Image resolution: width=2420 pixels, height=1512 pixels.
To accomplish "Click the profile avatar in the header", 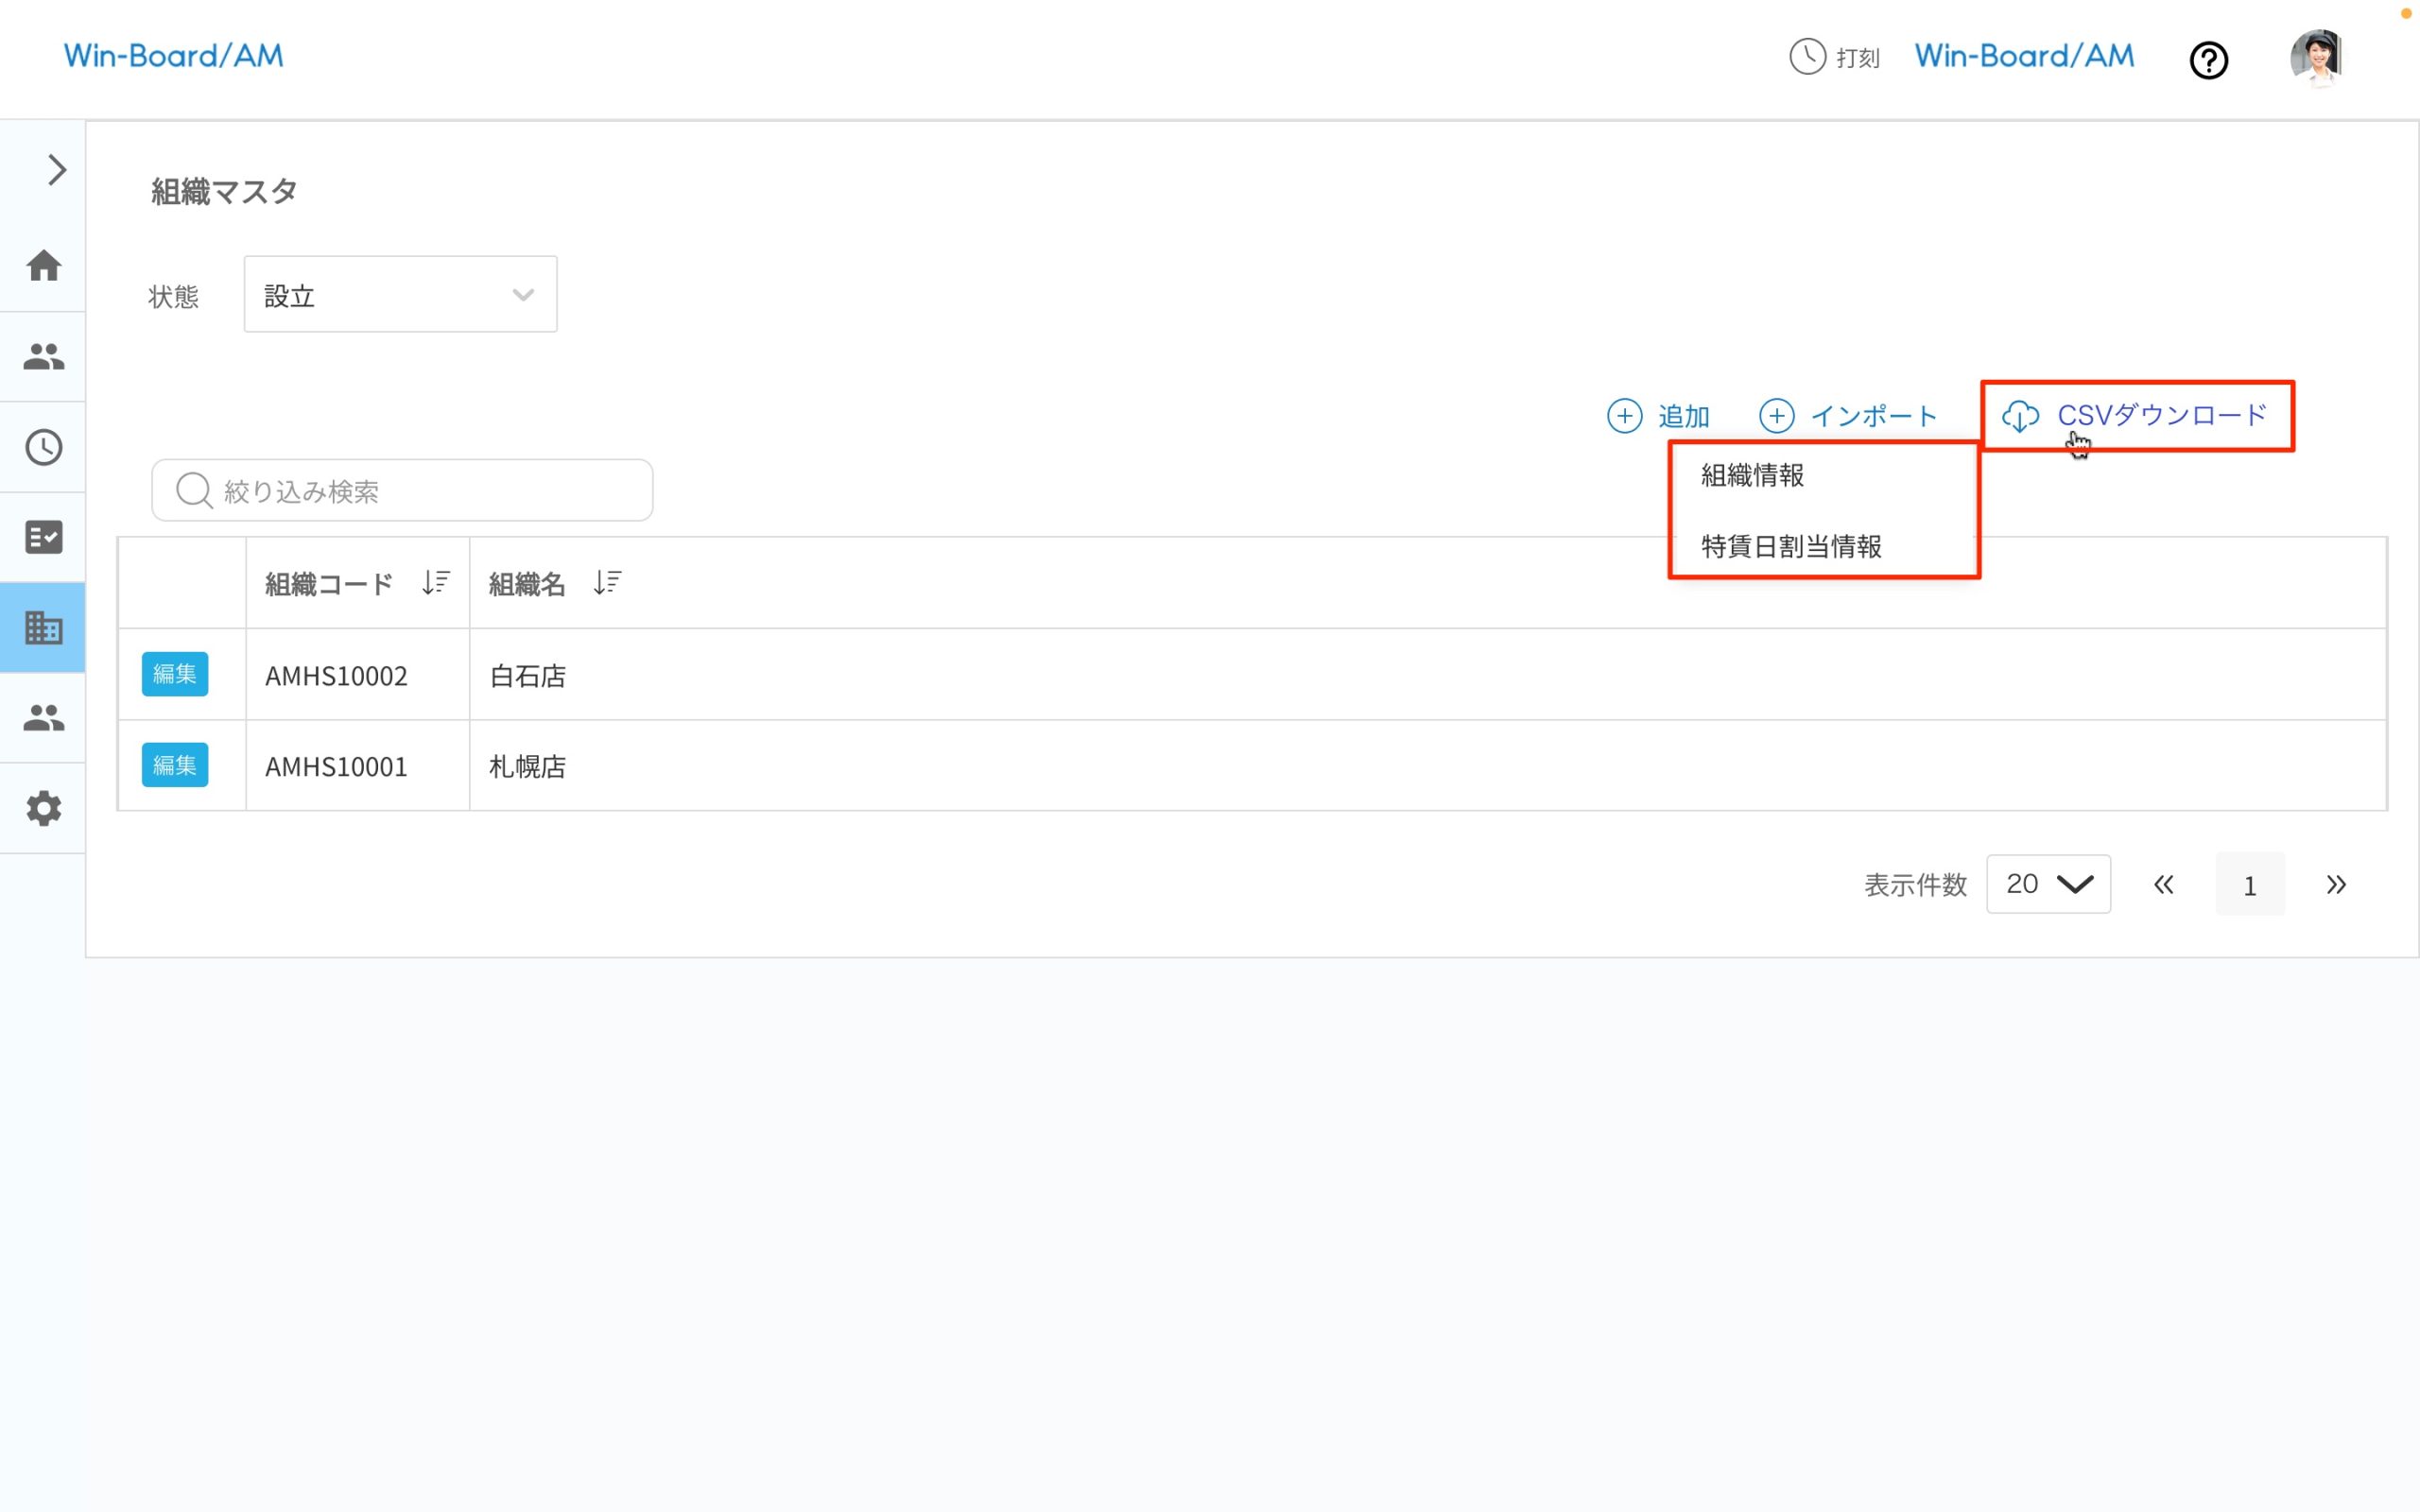I will tap(2321, 58).
